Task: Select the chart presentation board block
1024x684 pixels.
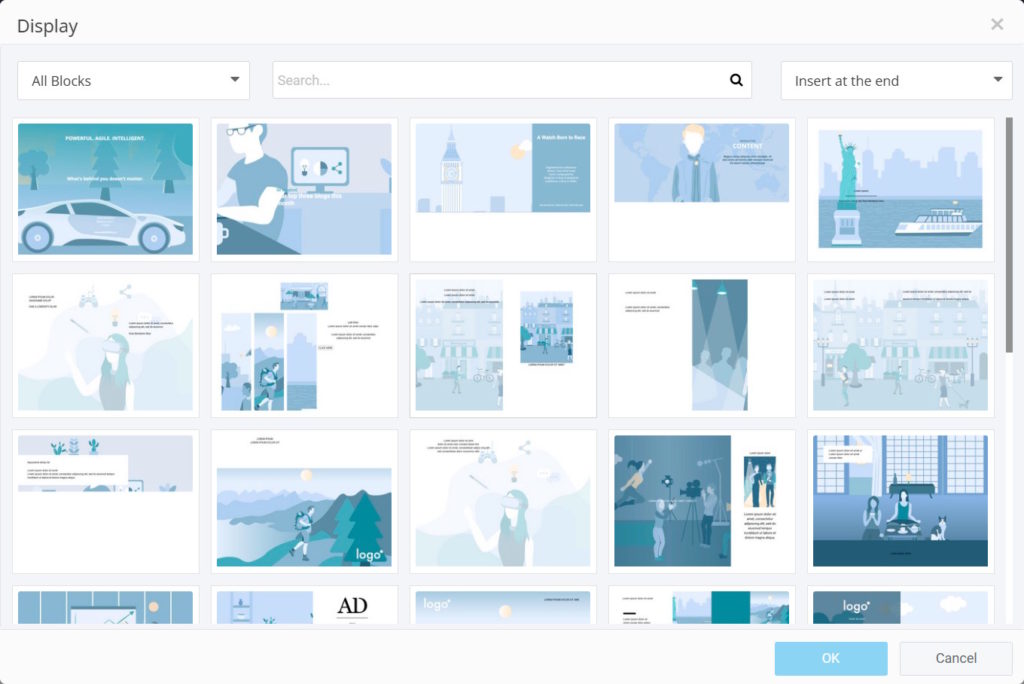Action: tap(106, 606)
